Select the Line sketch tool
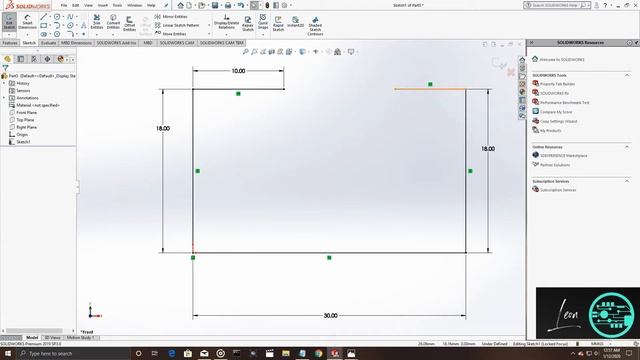 point(44,17)
